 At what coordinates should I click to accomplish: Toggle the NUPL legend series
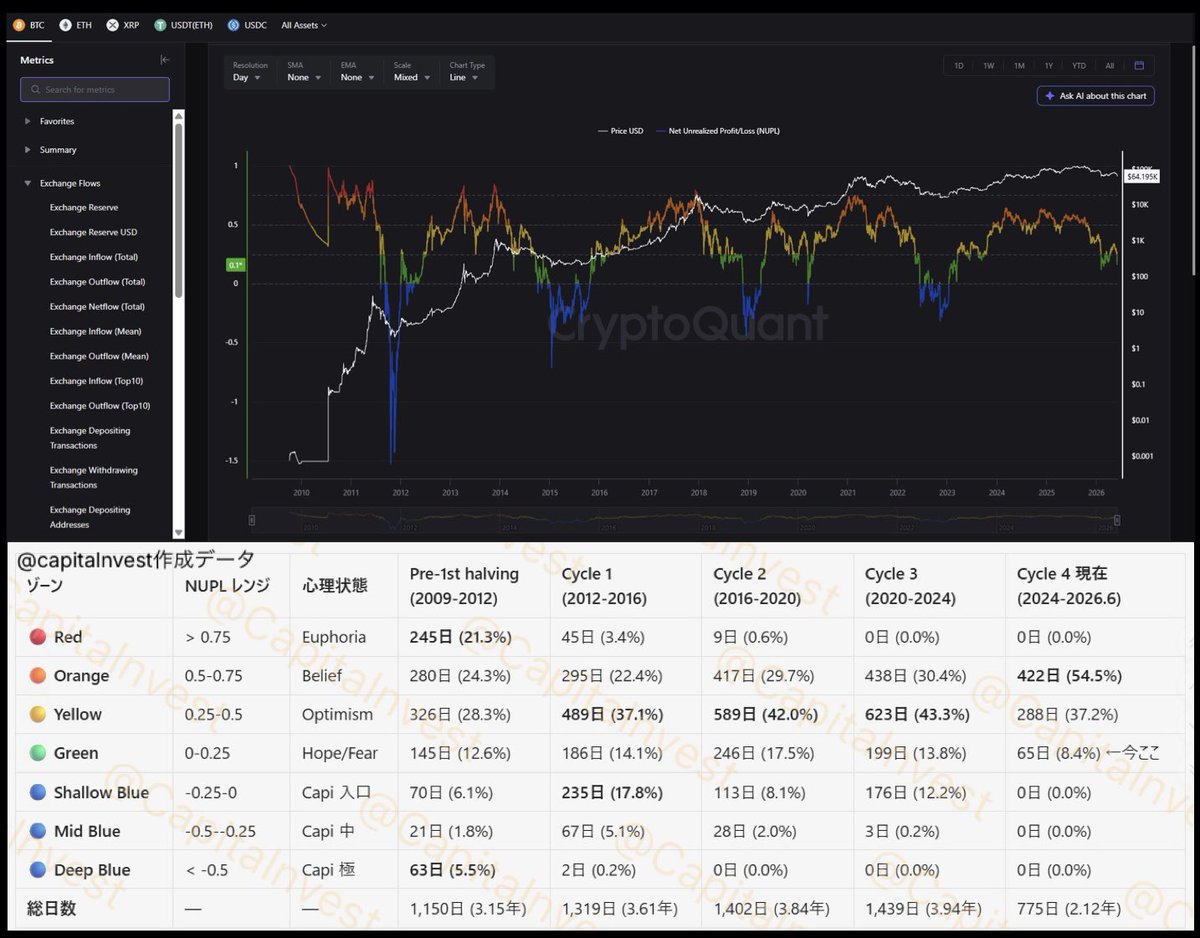(717, 131)
